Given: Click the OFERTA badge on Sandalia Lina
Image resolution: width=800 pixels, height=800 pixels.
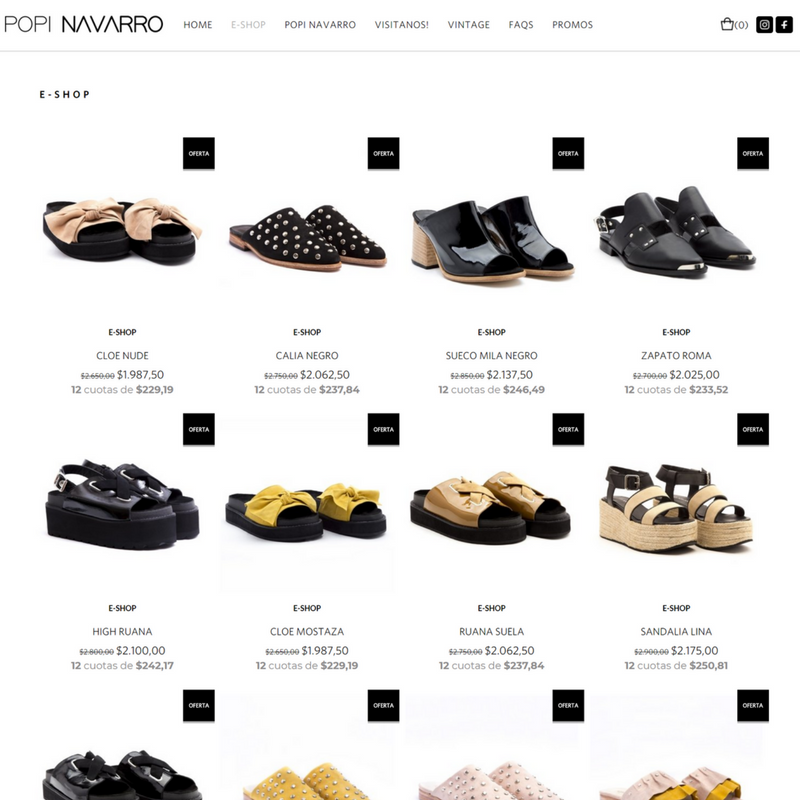Looking at the screenshot, I should point(753,429).
